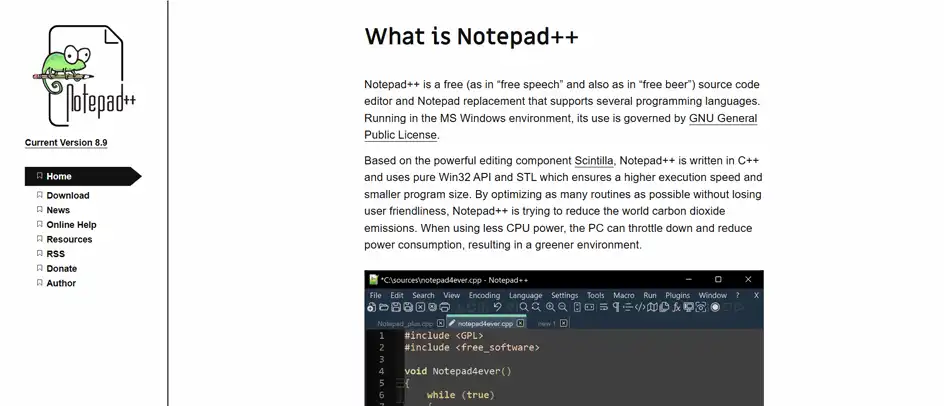Click bookmark icon beside Donate

40,268
